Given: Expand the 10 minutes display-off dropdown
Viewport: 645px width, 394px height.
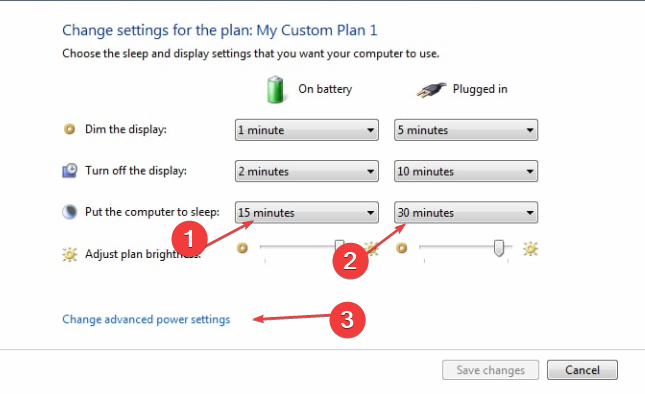Looking at the screenshot, I should [466, 171].
